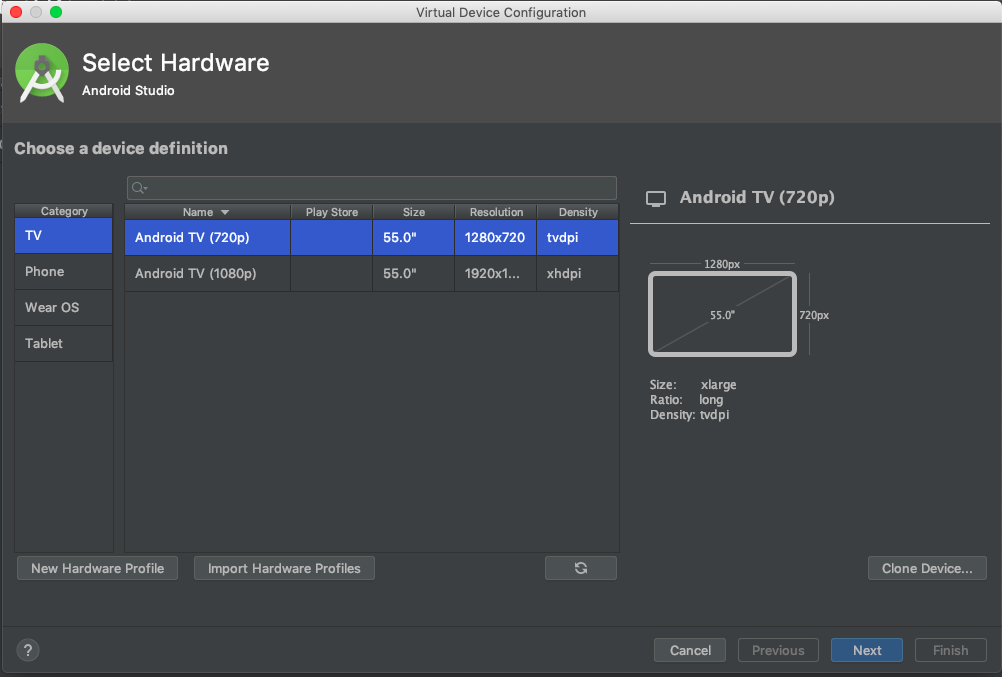Click New Hardware Profile button
This screenshot has height=677, width=1002.
point(97,568)
